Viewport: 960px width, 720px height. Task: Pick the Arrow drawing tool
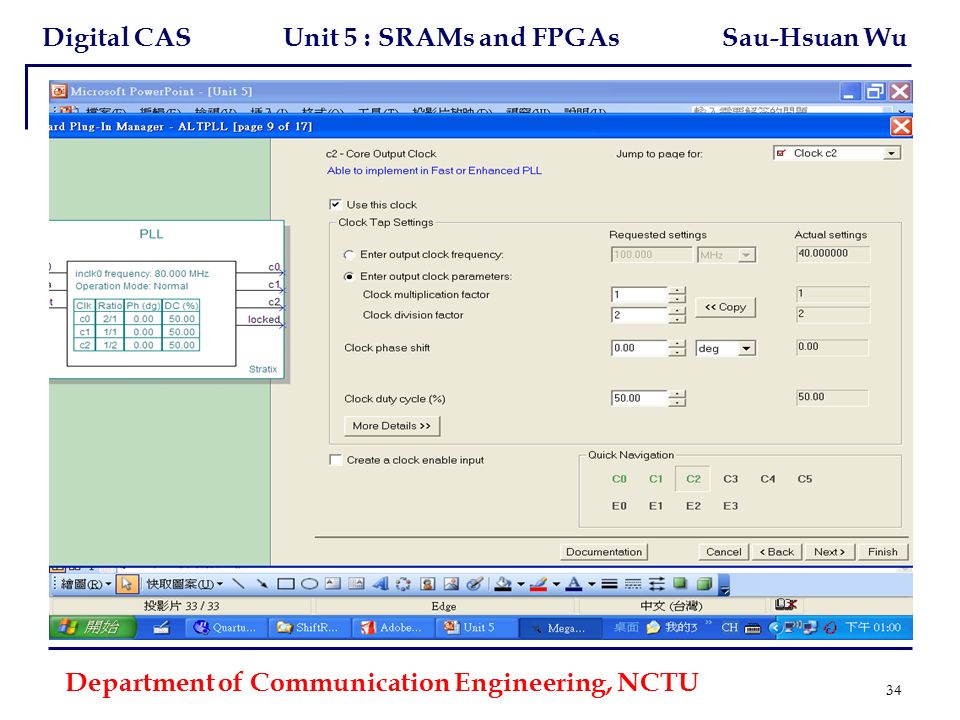[x=262, y=583]
